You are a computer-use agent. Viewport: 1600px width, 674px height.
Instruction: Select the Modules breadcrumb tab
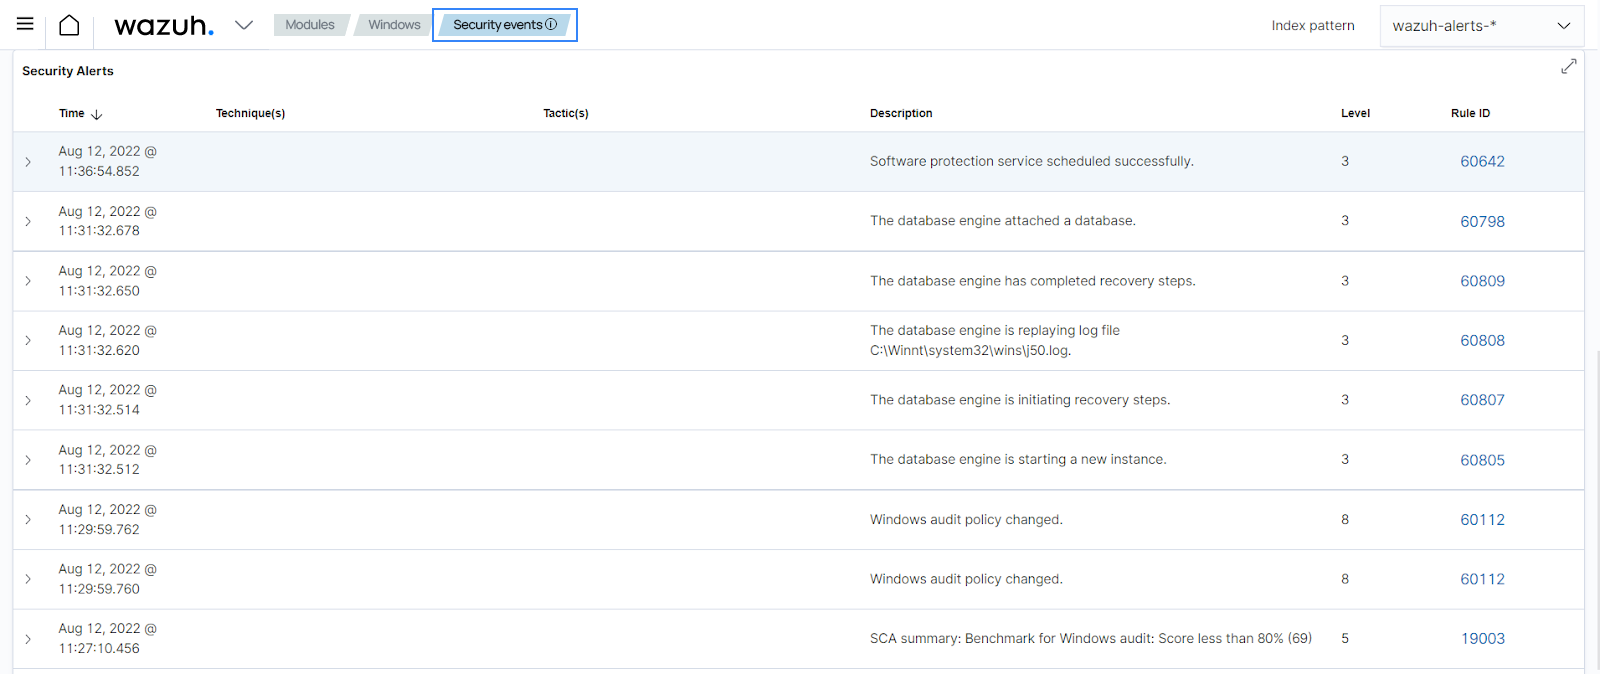click(309, 25)
